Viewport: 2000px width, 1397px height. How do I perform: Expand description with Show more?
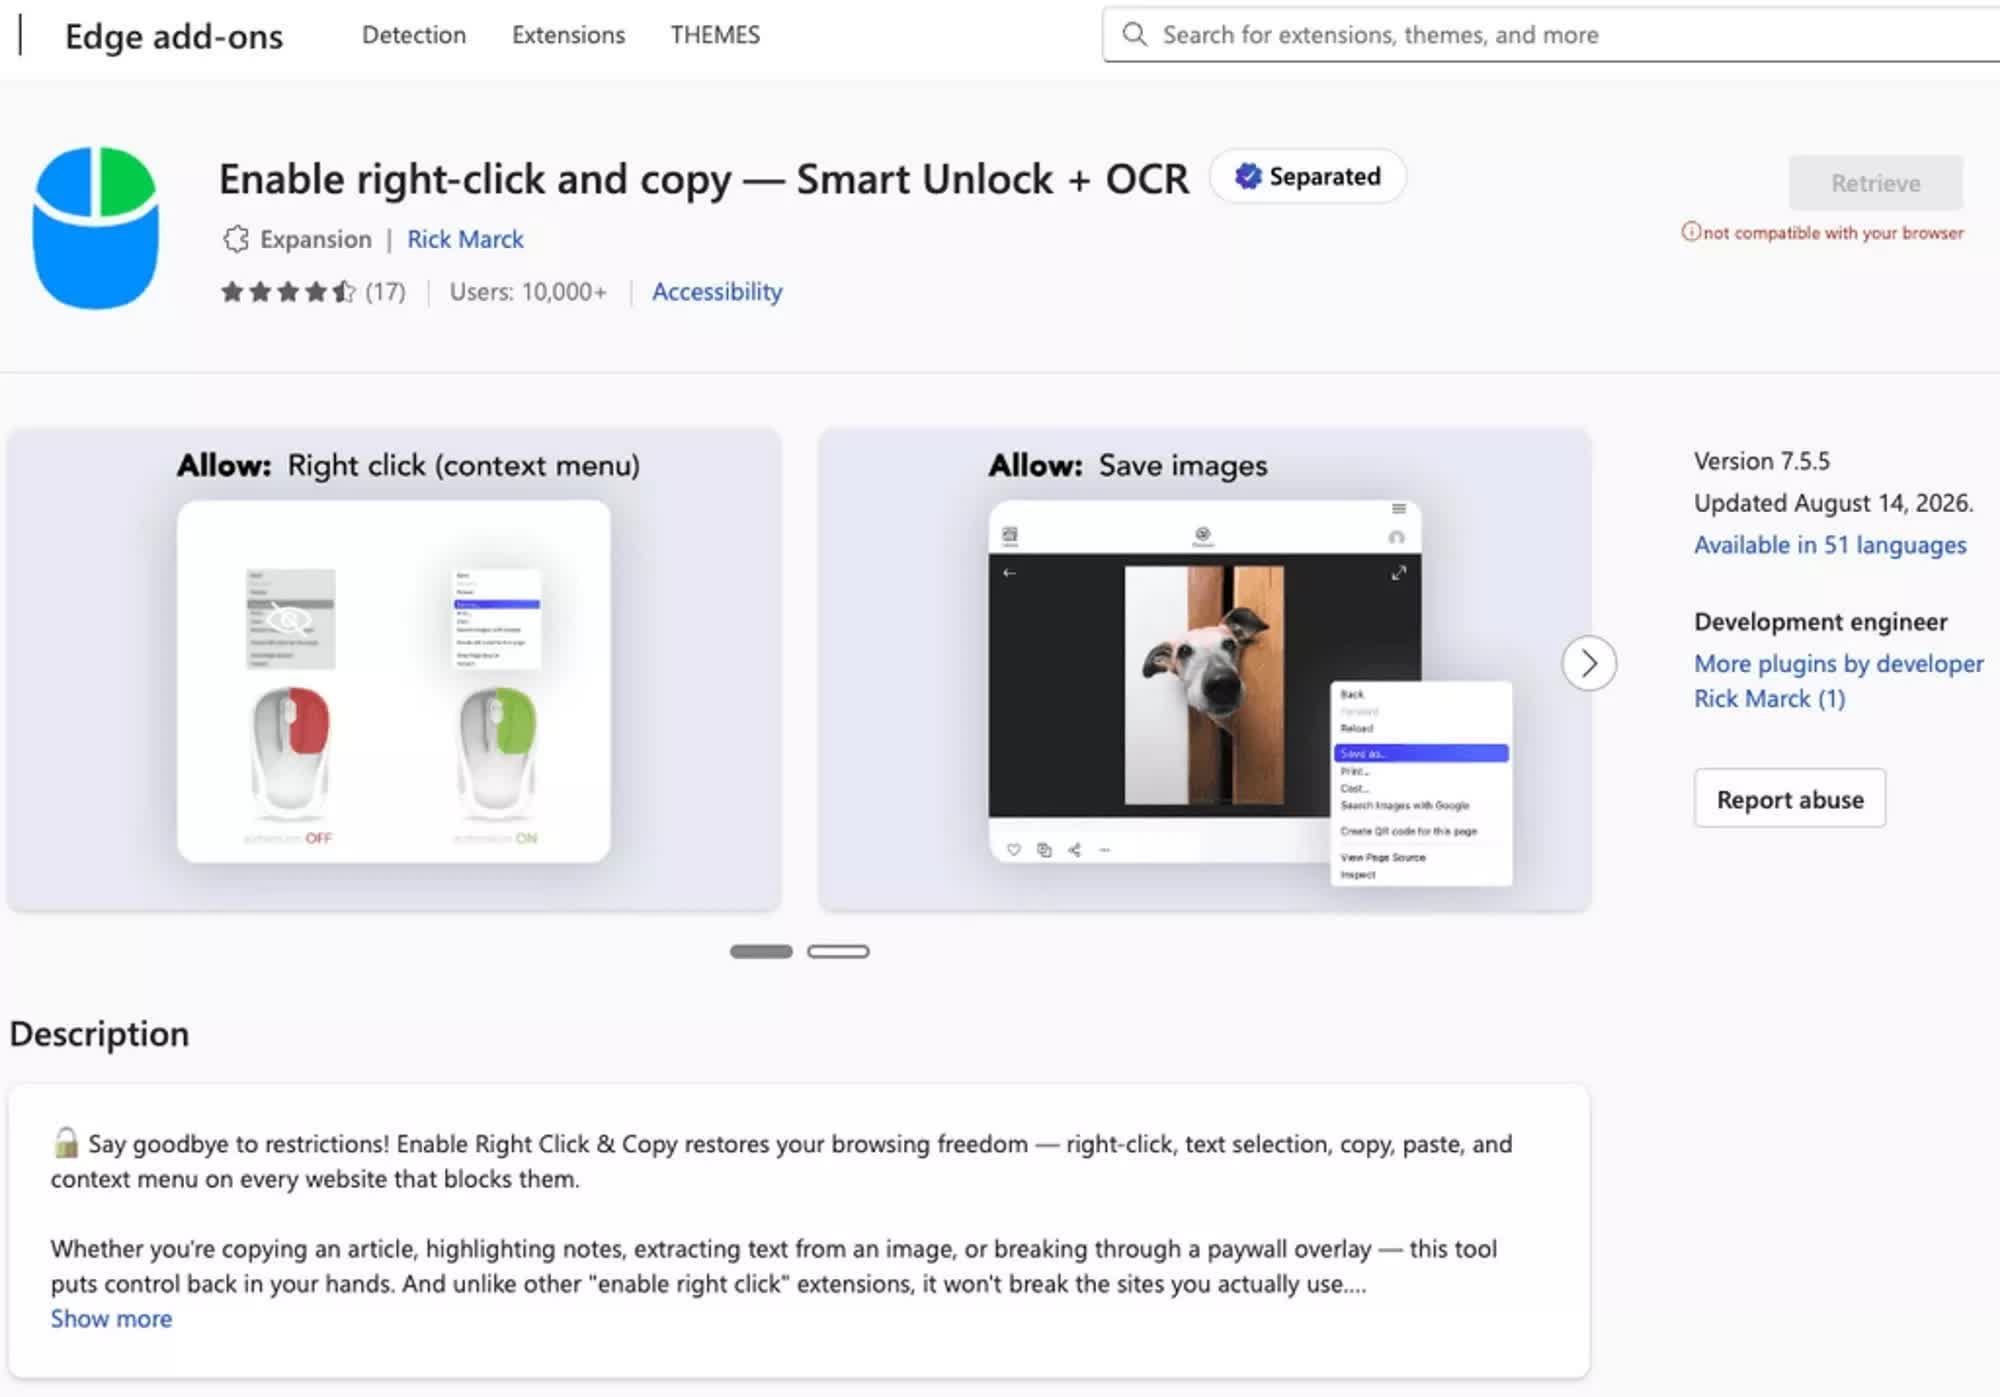[111, 1319]
